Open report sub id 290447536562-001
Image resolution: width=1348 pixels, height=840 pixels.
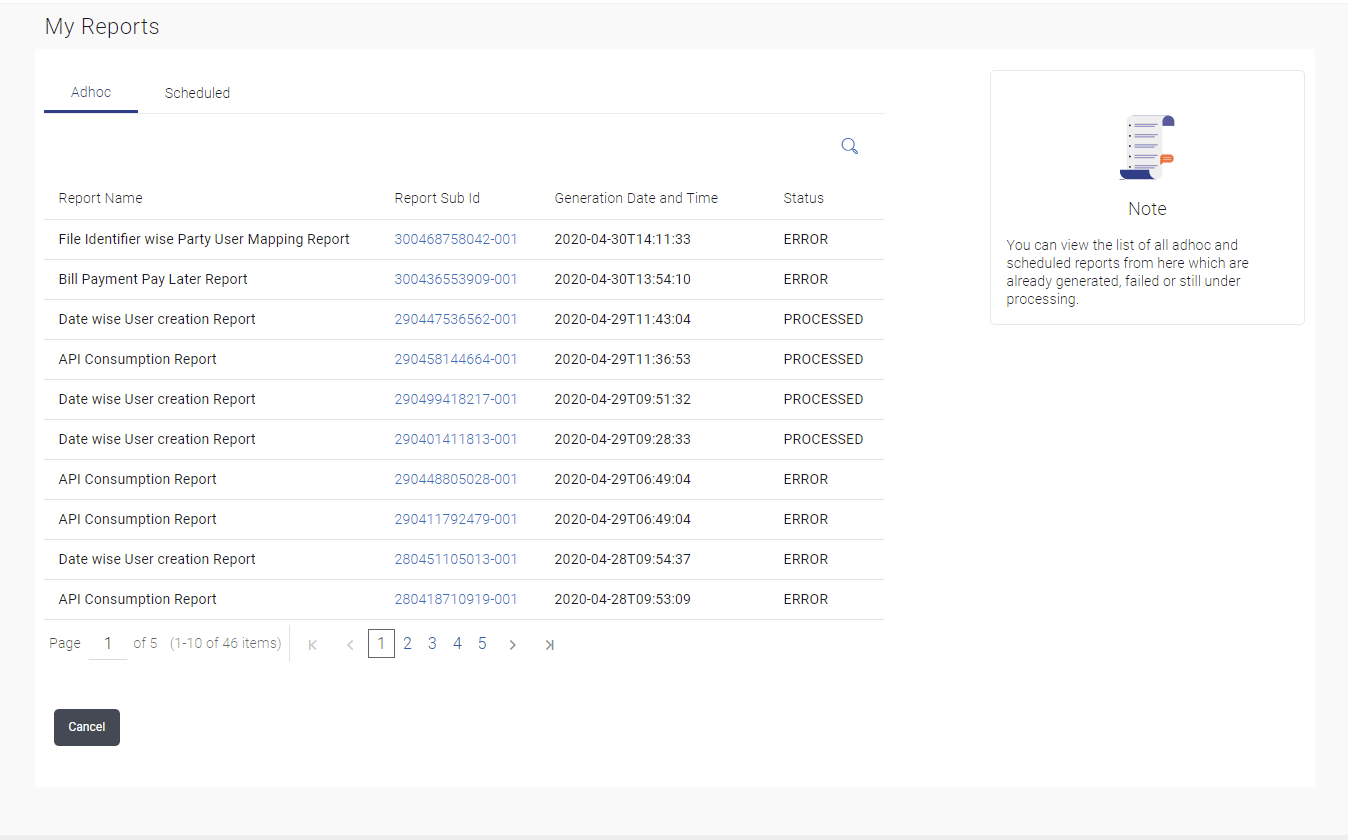[x=456, y=319]
